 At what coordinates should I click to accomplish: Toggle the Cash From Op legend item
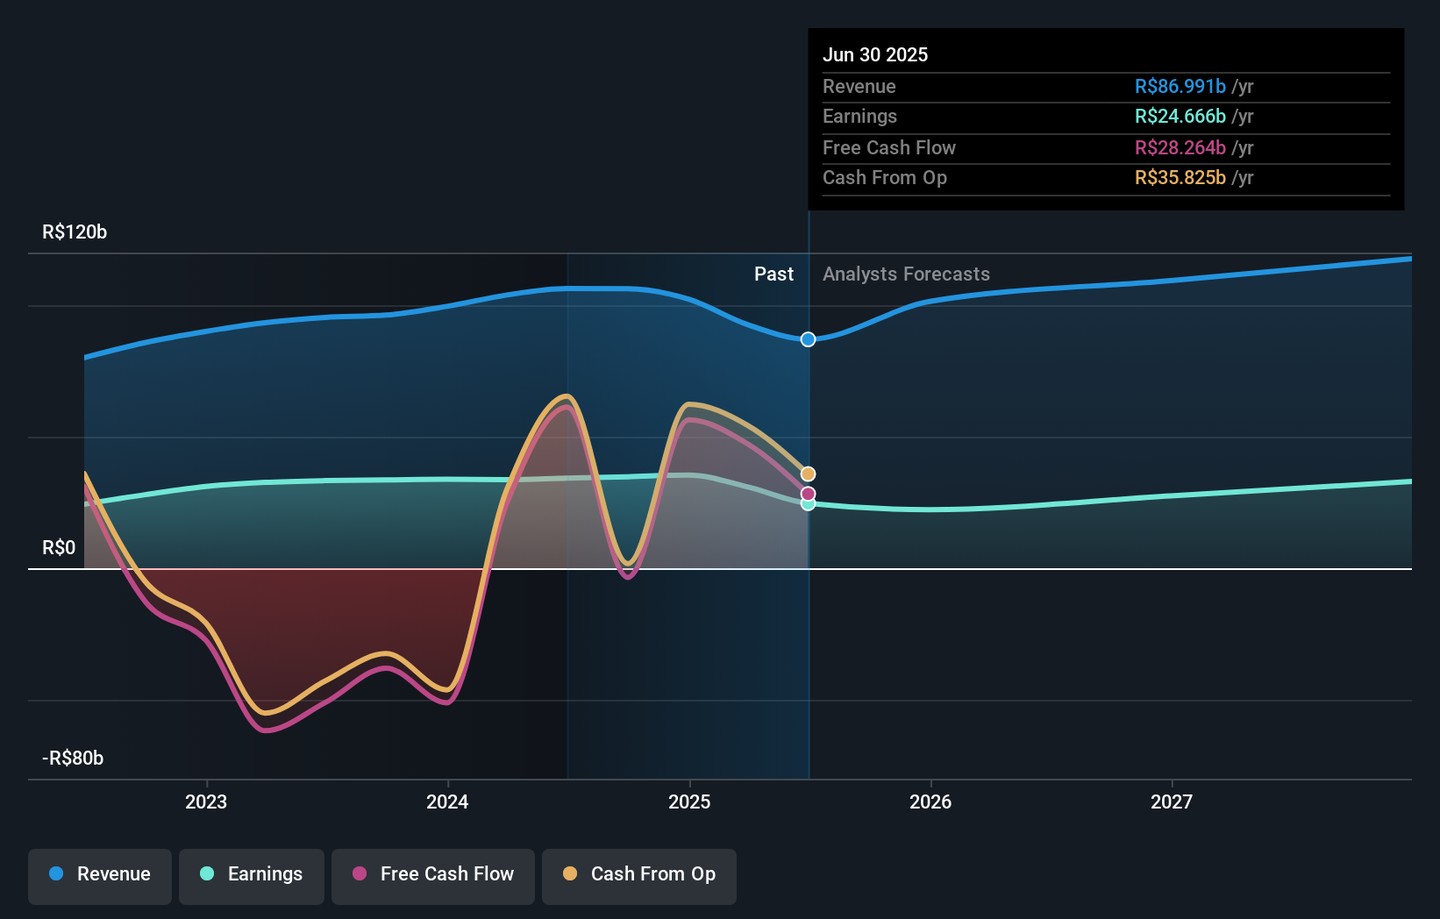tap(639, 874)
